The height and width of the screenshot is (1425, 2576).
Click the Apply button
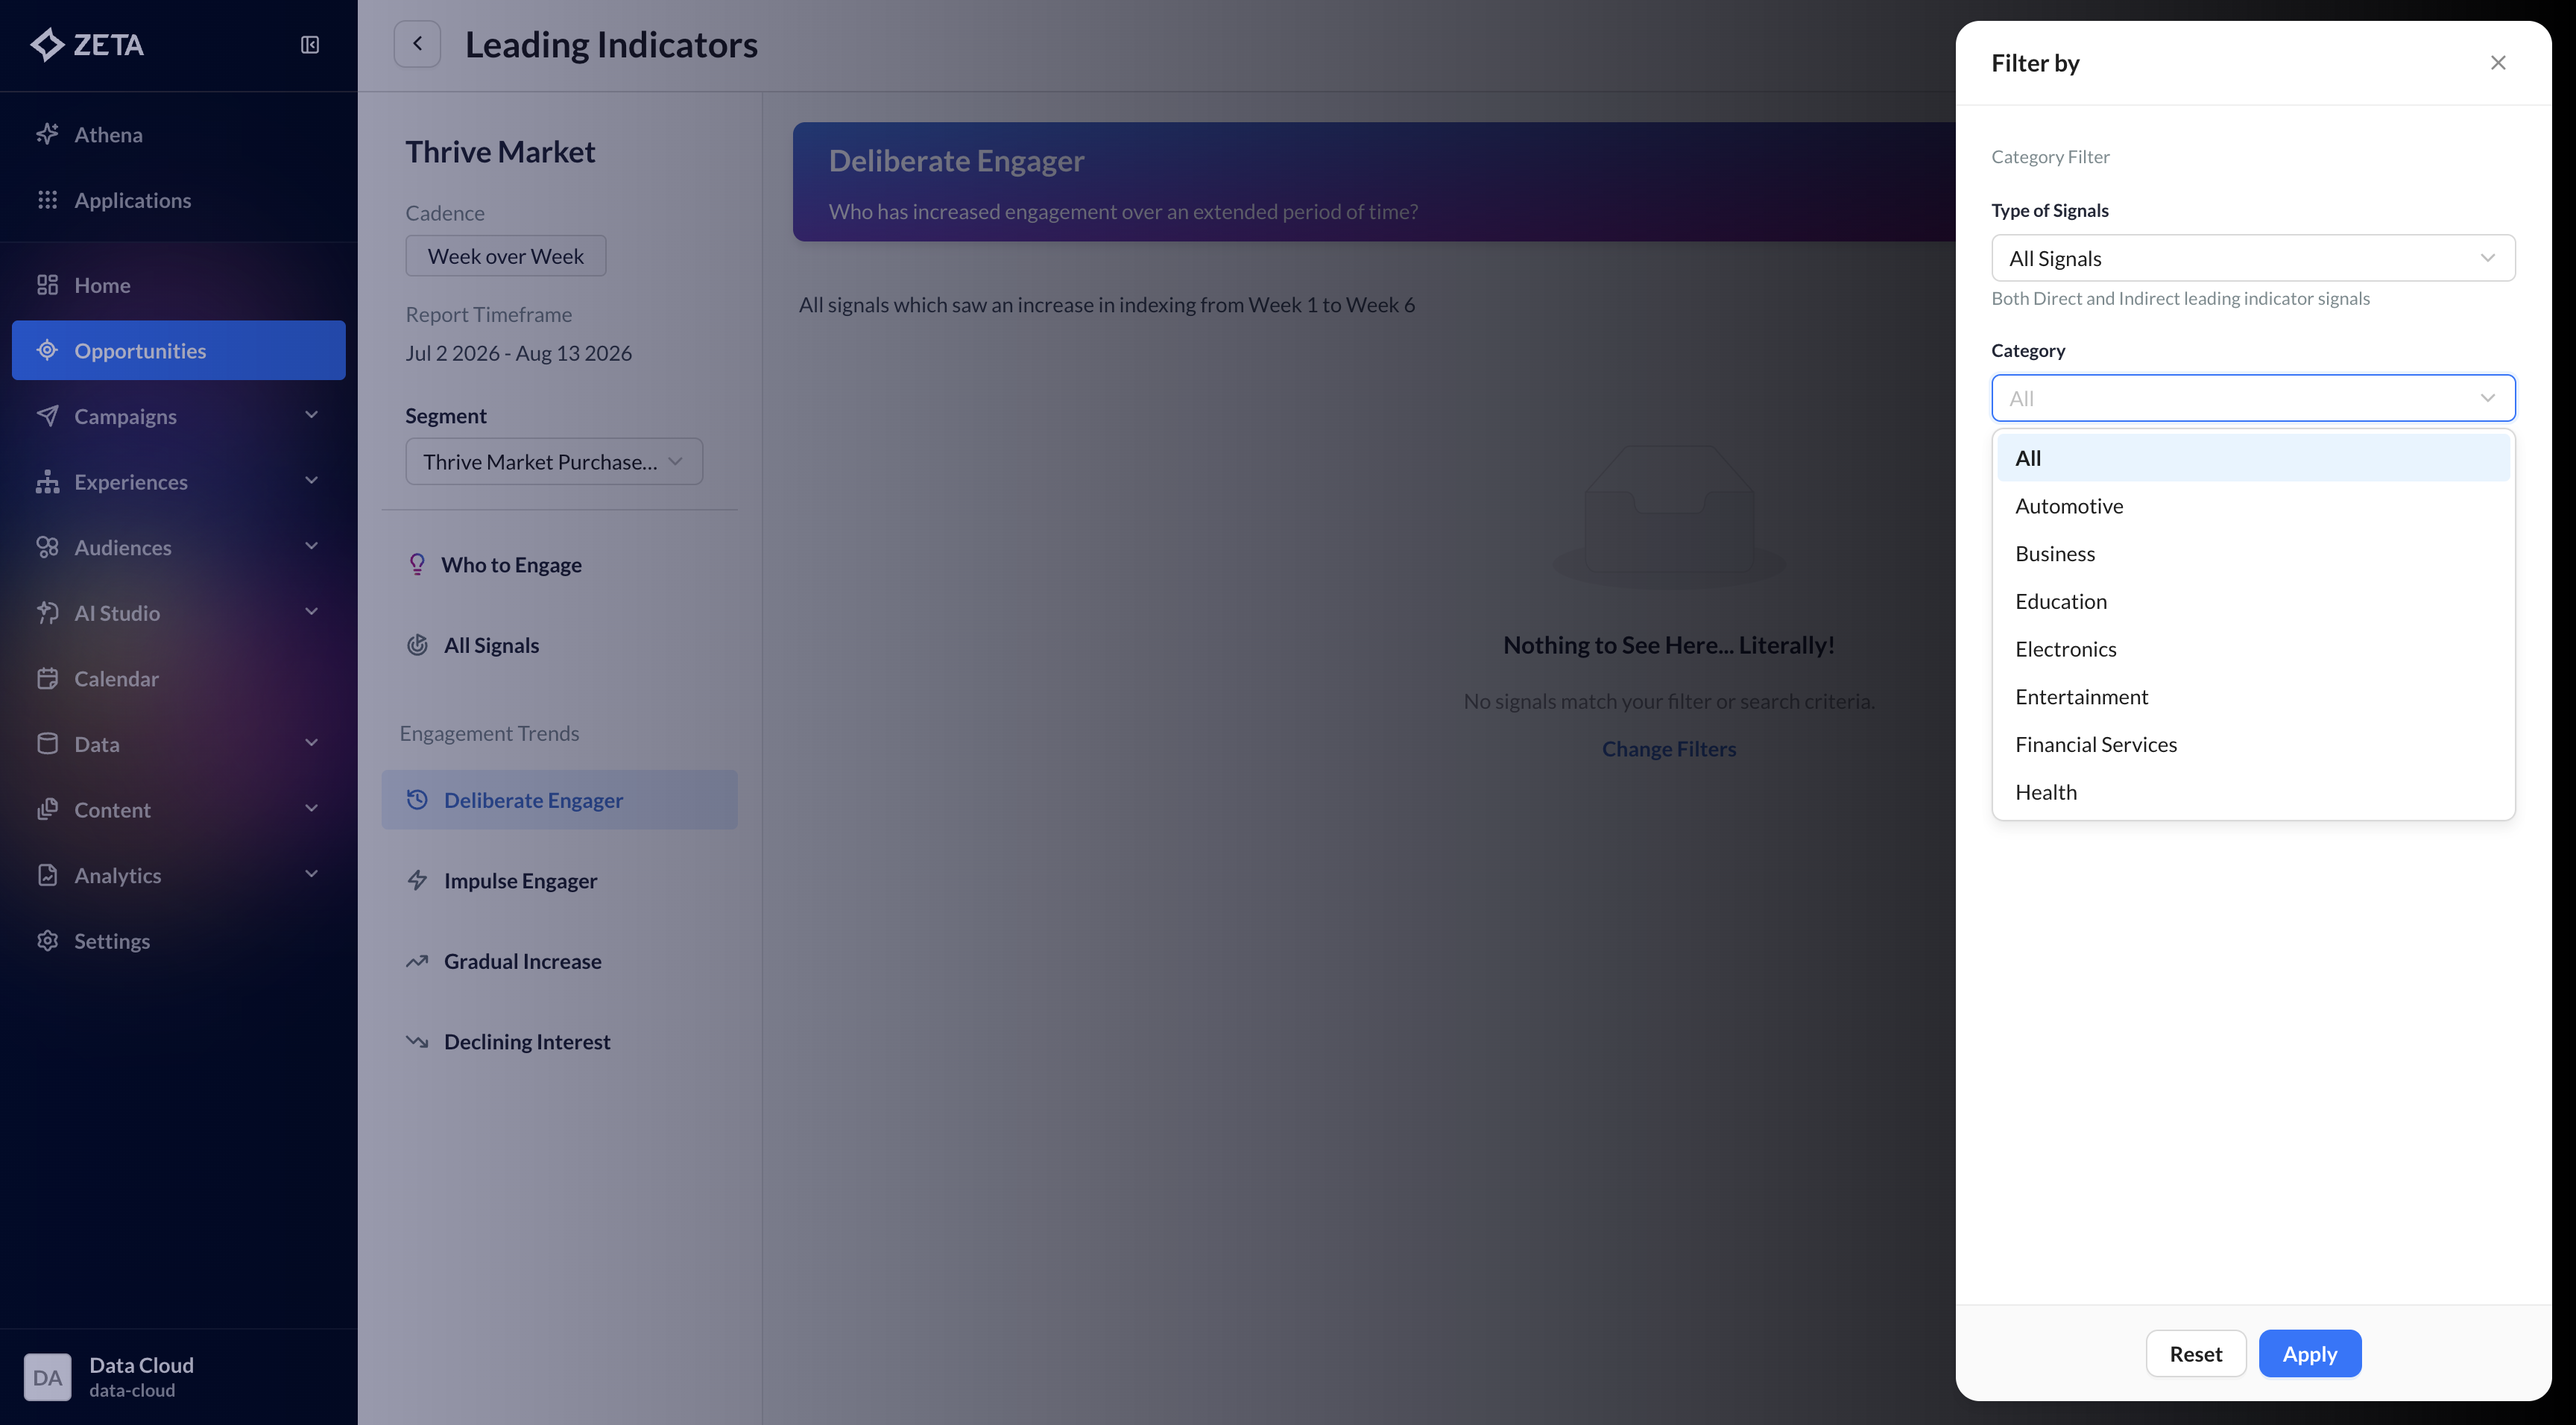[x=2310, y=1354]
